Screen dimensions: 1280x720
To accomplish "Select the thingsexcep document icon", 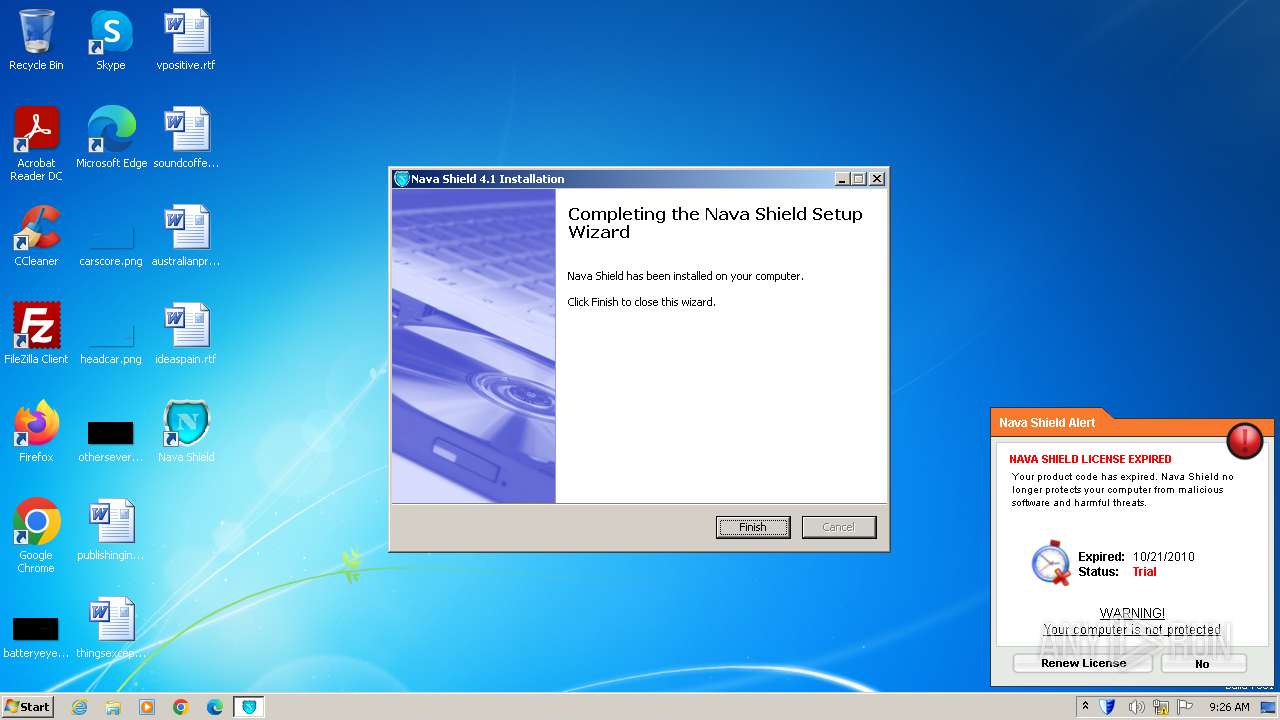I will pyautogui.click(x=111, y=628).
